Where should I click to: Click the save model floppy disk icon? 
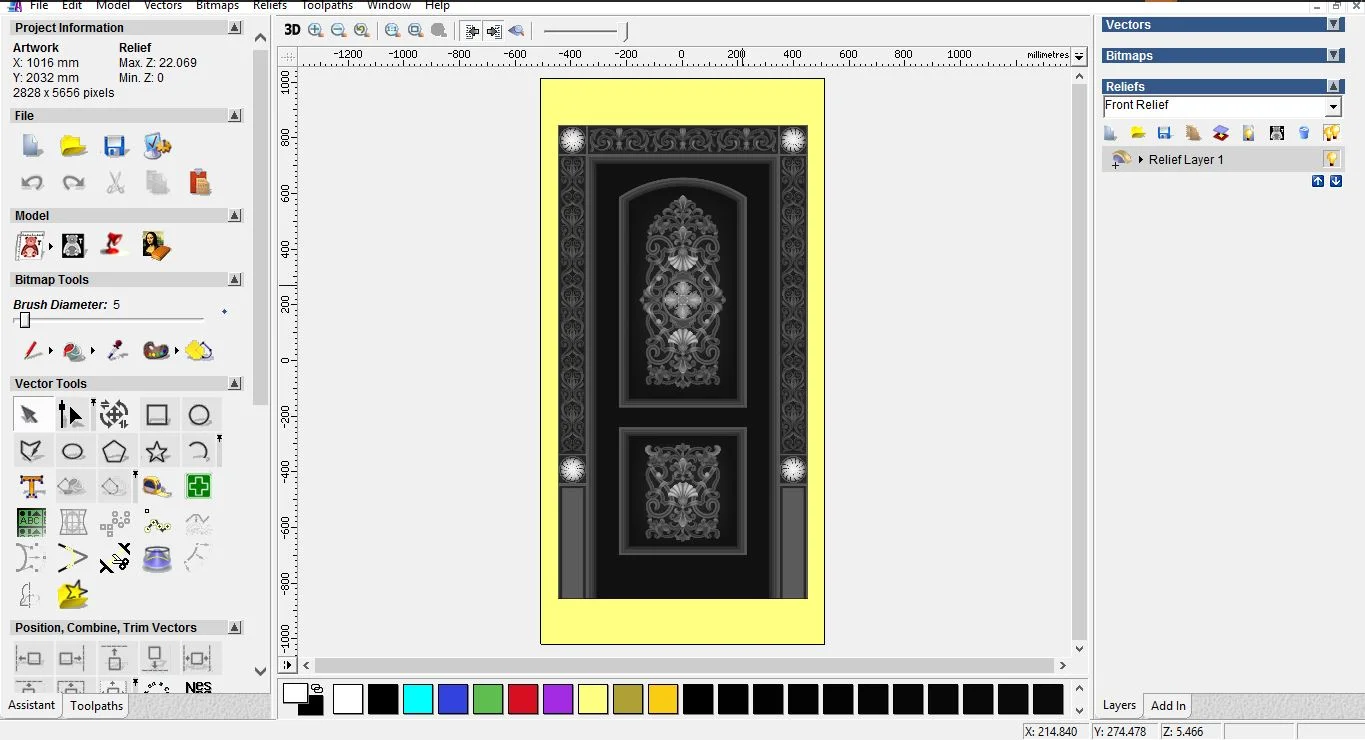click(x=115, y=146)
